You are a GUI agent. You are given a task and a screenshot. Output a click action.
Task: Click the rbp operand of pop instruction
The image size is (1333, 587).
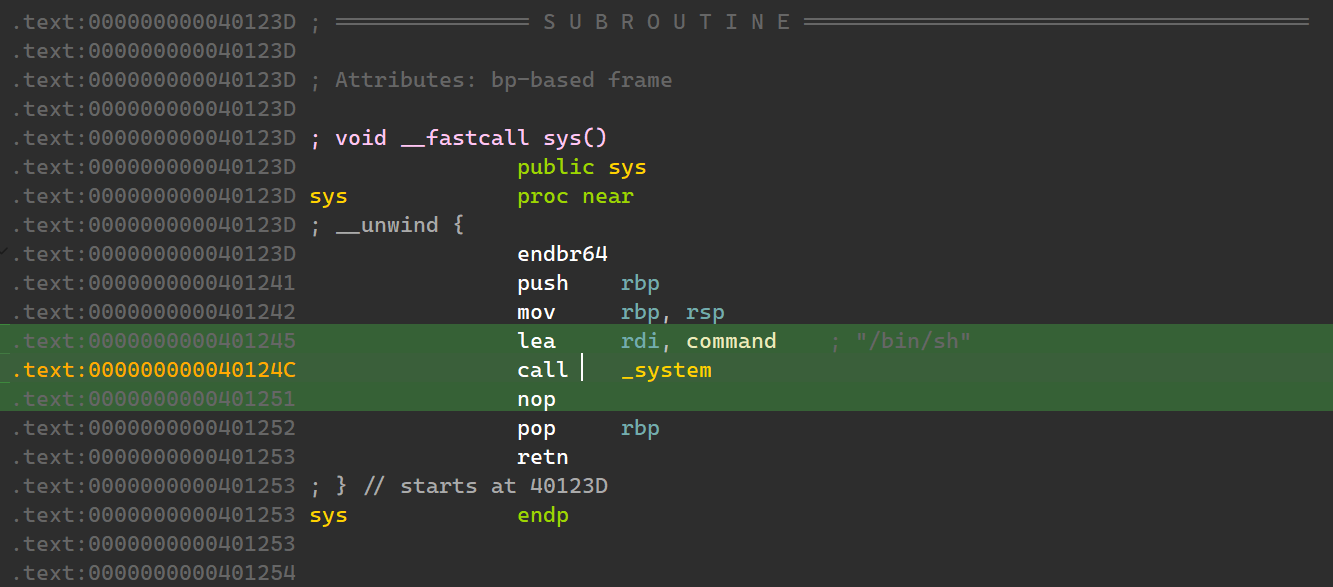[x=640, y=429]
